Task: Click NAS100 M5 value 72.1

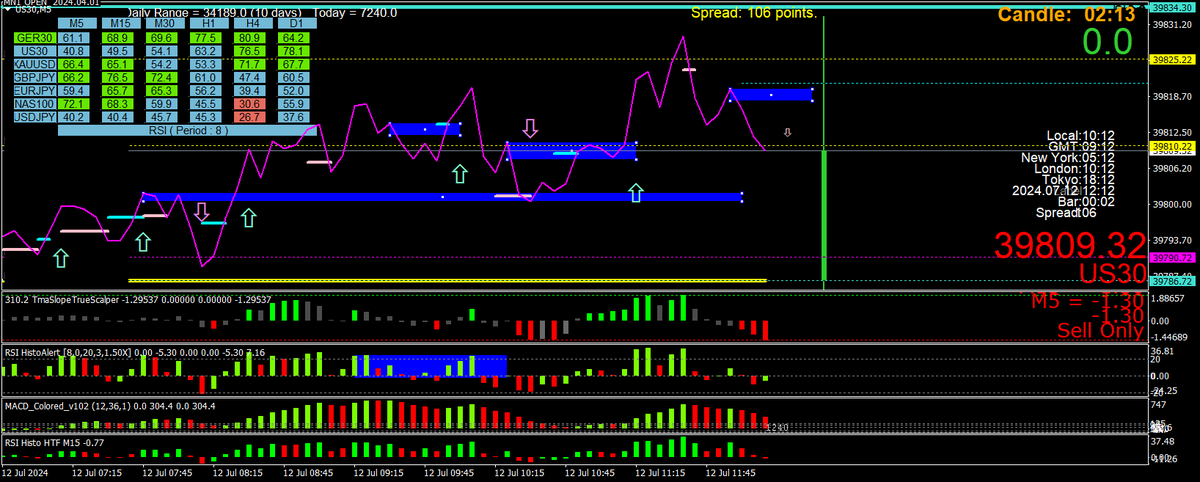Action: tap(72, 103)
